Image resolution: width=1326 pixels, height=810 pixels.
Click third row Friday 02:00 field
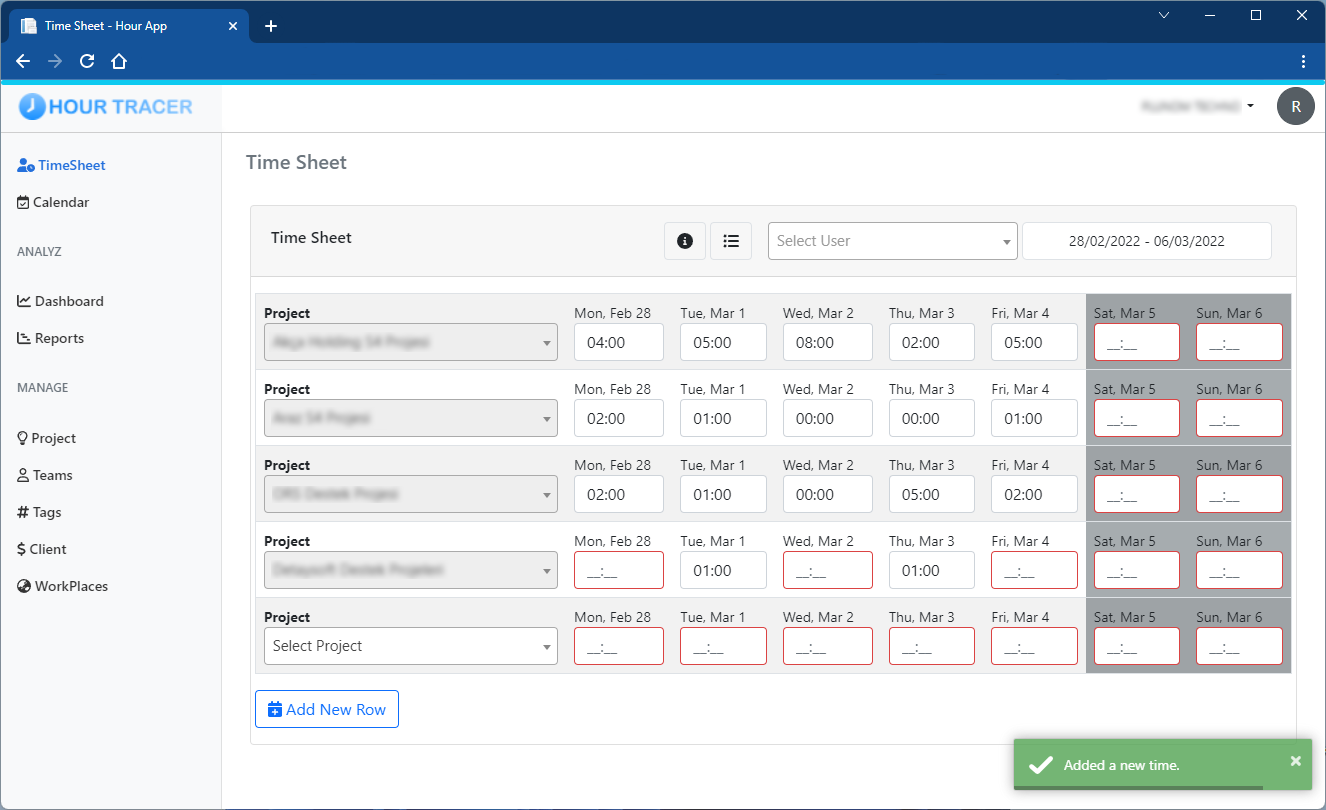tap(1035, 494)
